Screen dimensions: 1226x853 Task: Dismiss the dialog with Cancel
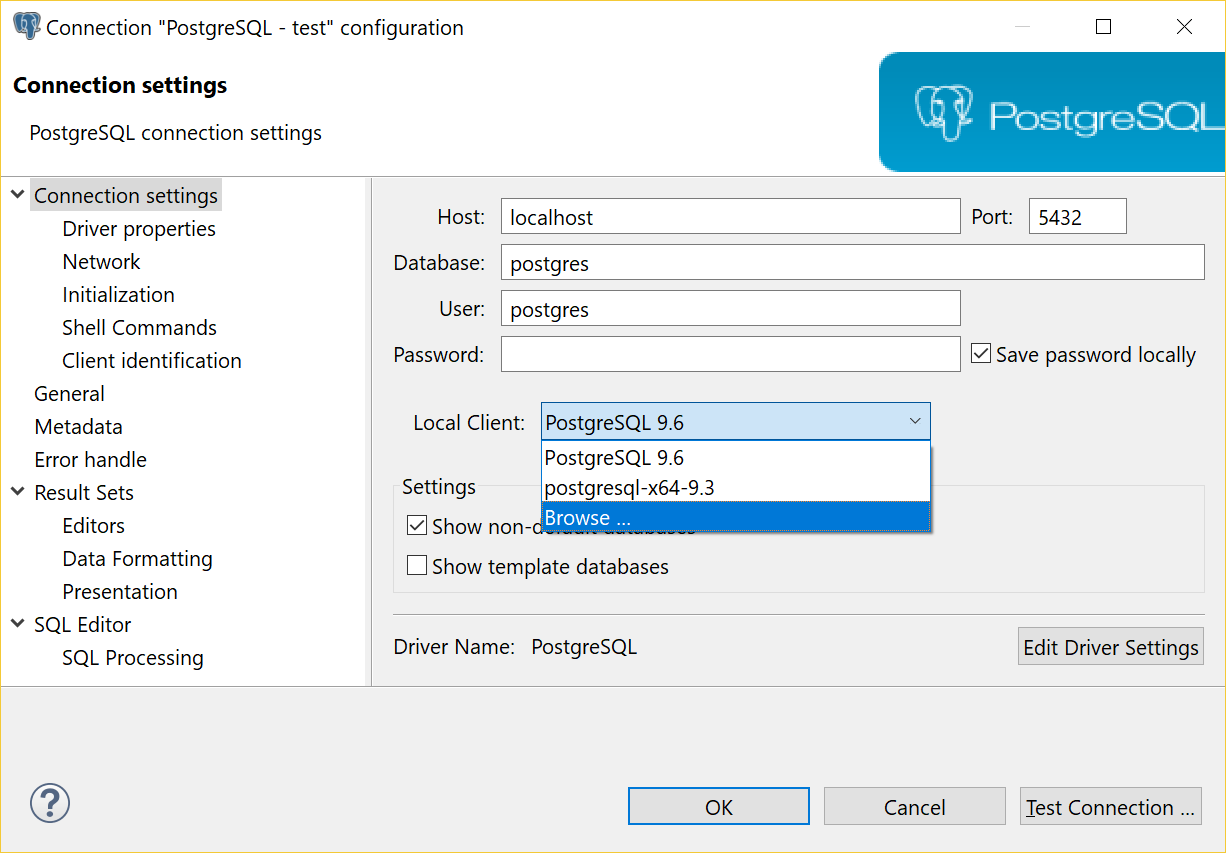[914, 806]
